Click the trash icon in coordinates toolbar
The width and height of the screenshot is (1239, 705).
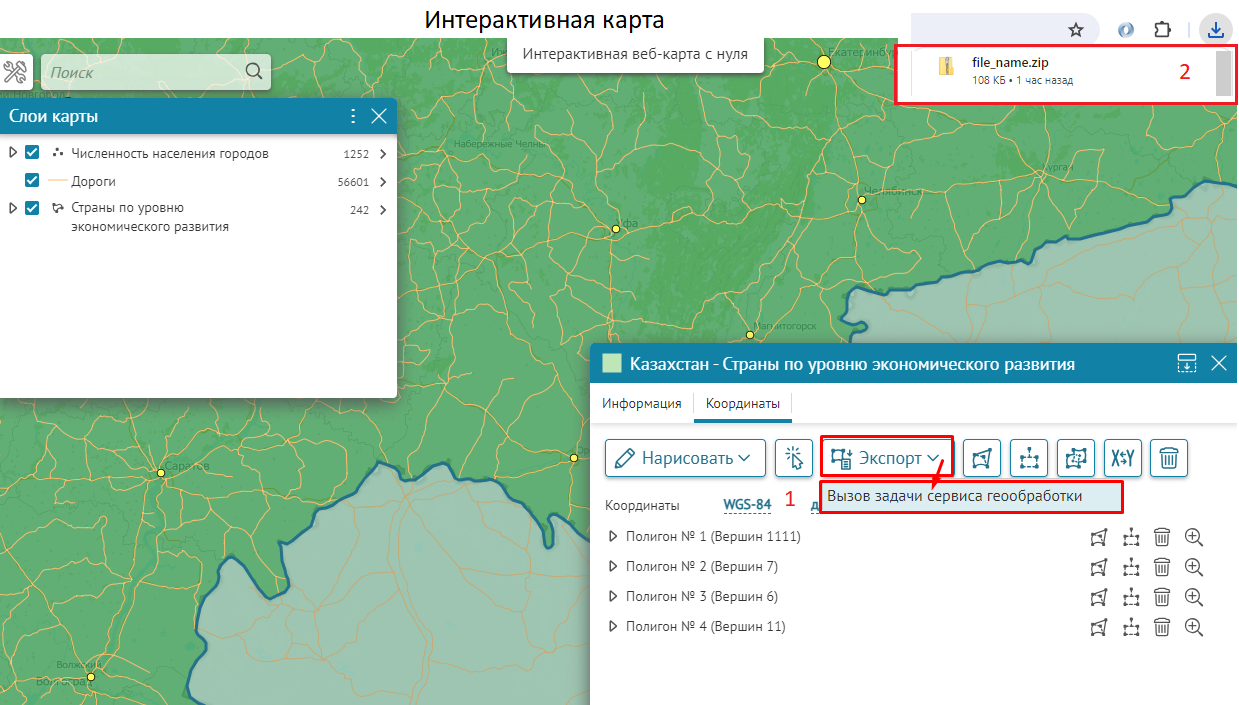tap(1168, 458)
